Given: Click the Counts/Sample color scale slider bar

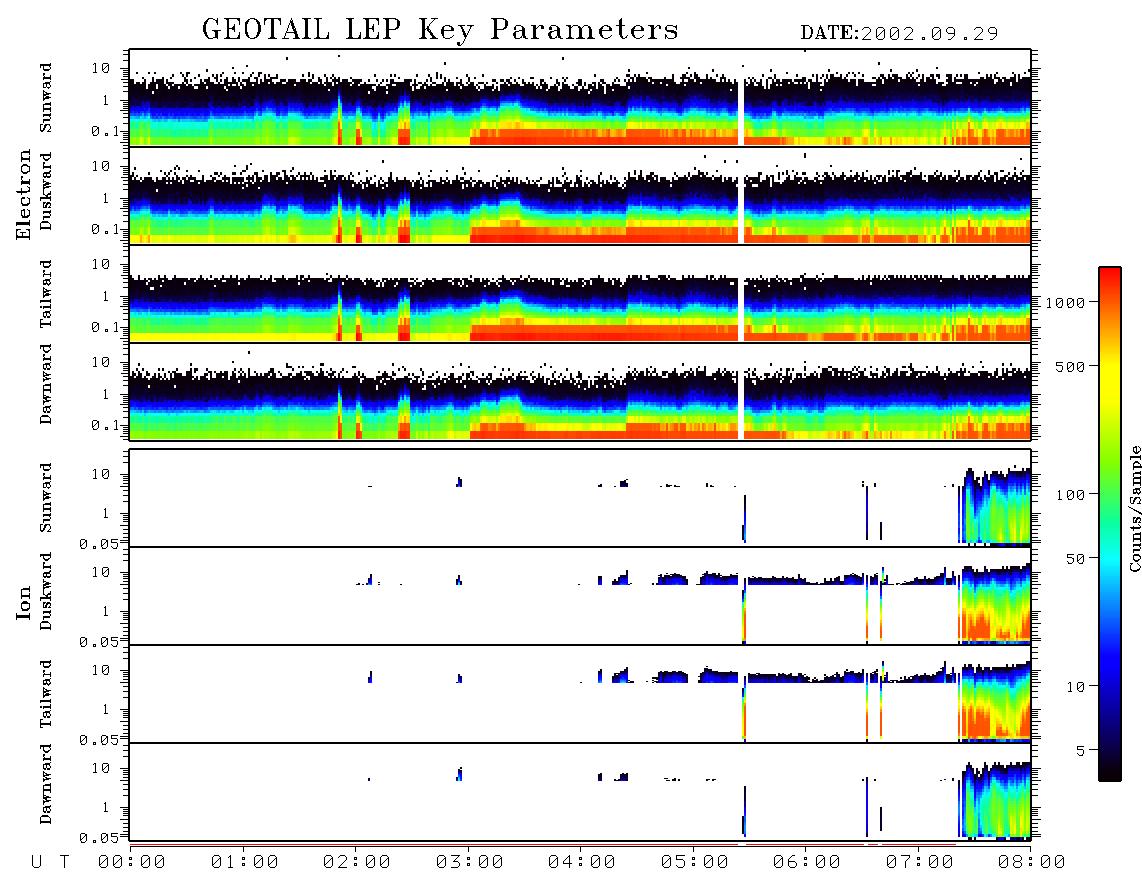Looking at the screenshot, I should tap(1110, 524).
